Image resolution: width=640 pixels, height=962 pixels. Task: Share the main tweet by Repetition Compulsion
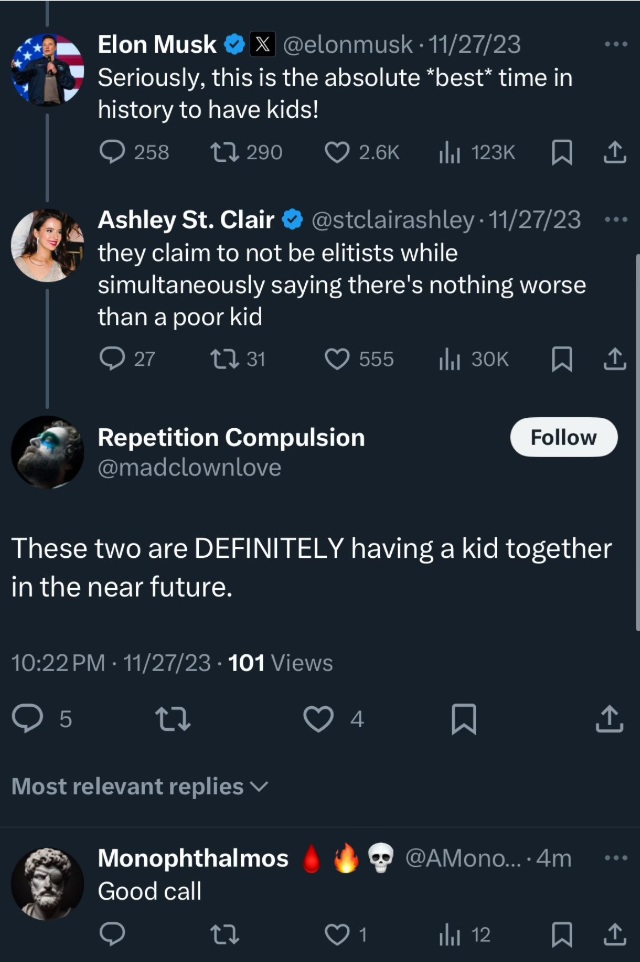click(x=609, y=718)
